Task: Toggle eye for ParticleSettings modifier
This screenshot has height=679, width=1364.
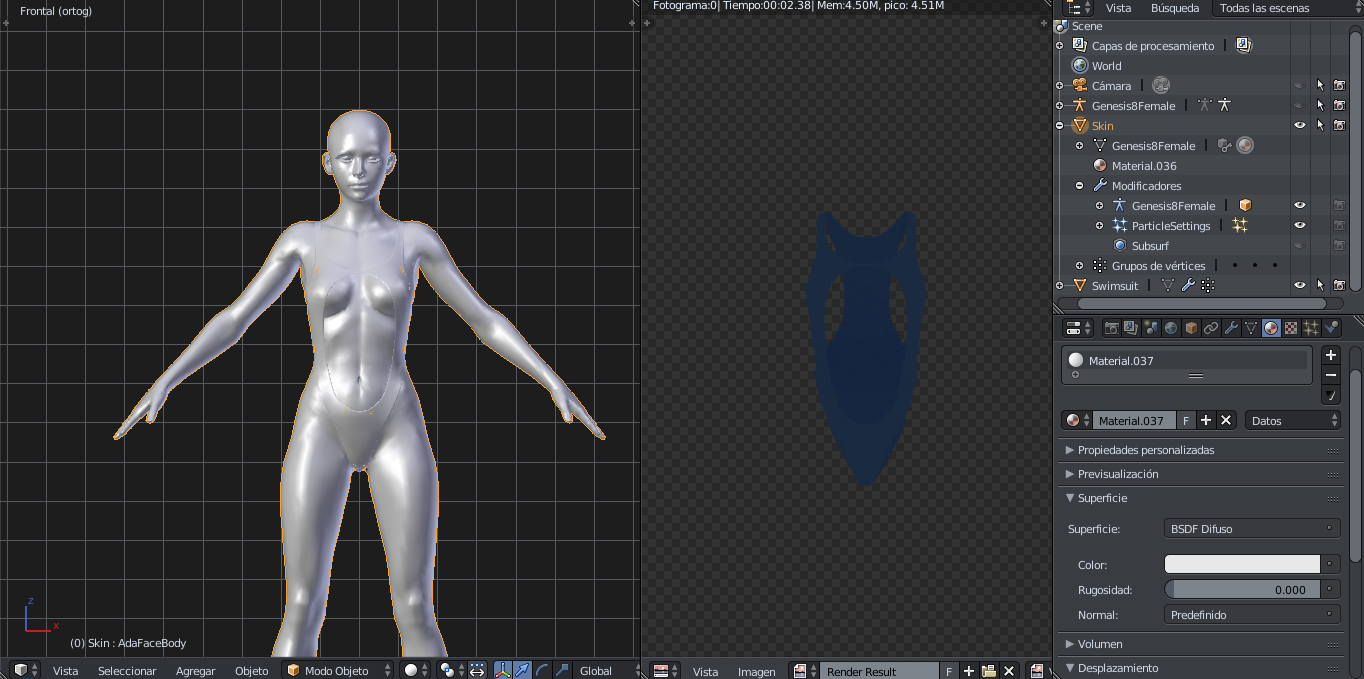Action: (x=1300, y=226)
